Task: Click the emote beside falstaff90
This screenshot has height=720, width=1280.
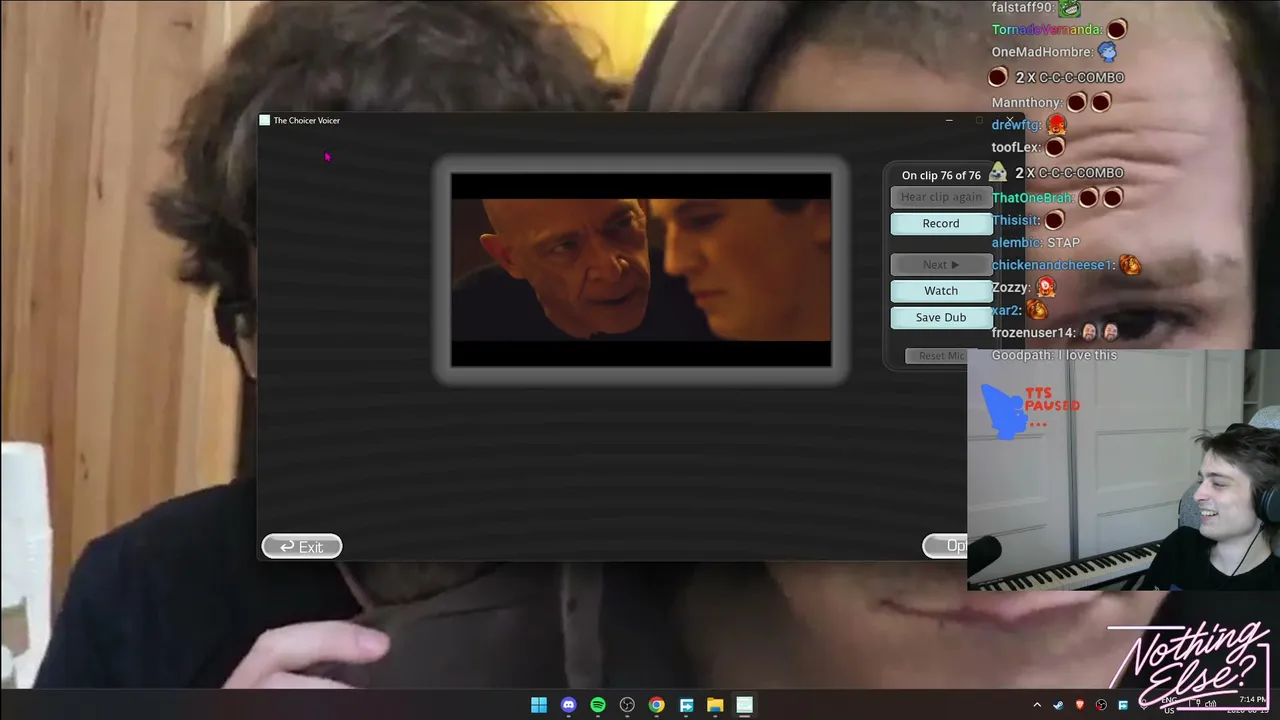Action: click(1070, 8)
